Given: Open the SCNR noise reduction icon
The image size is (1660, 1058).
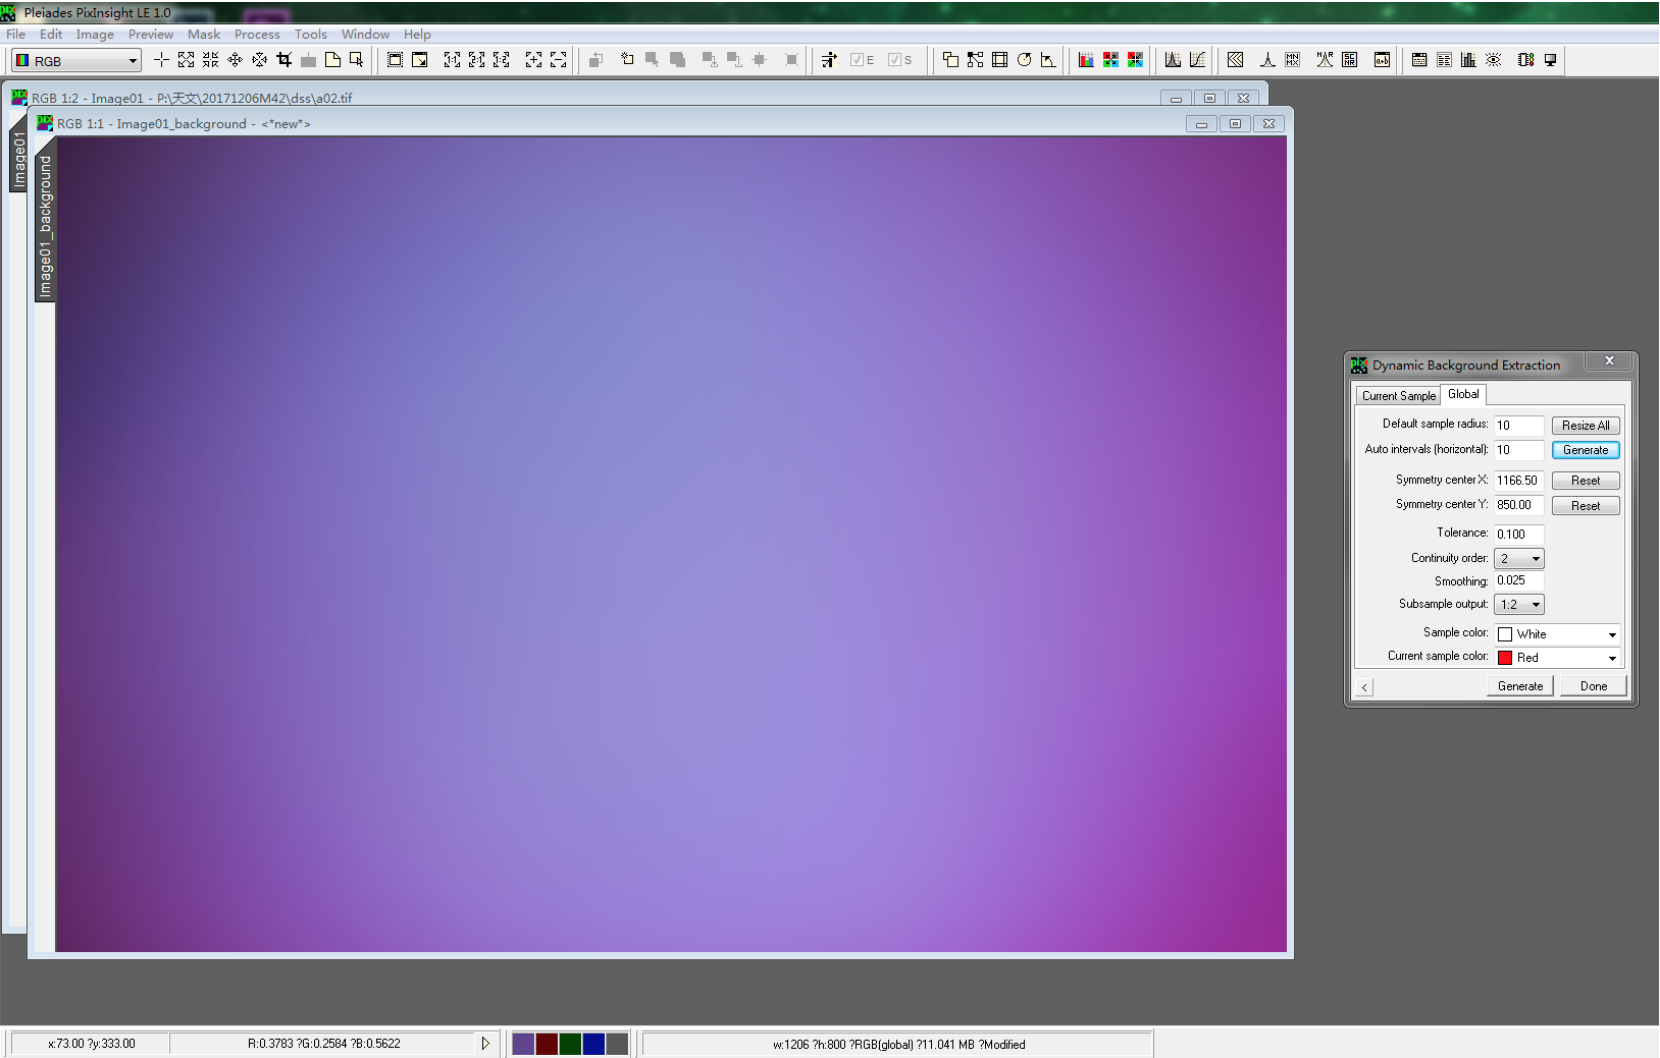Looking at the screenshot, I should pyautogui.click(x=1350, y=60).
